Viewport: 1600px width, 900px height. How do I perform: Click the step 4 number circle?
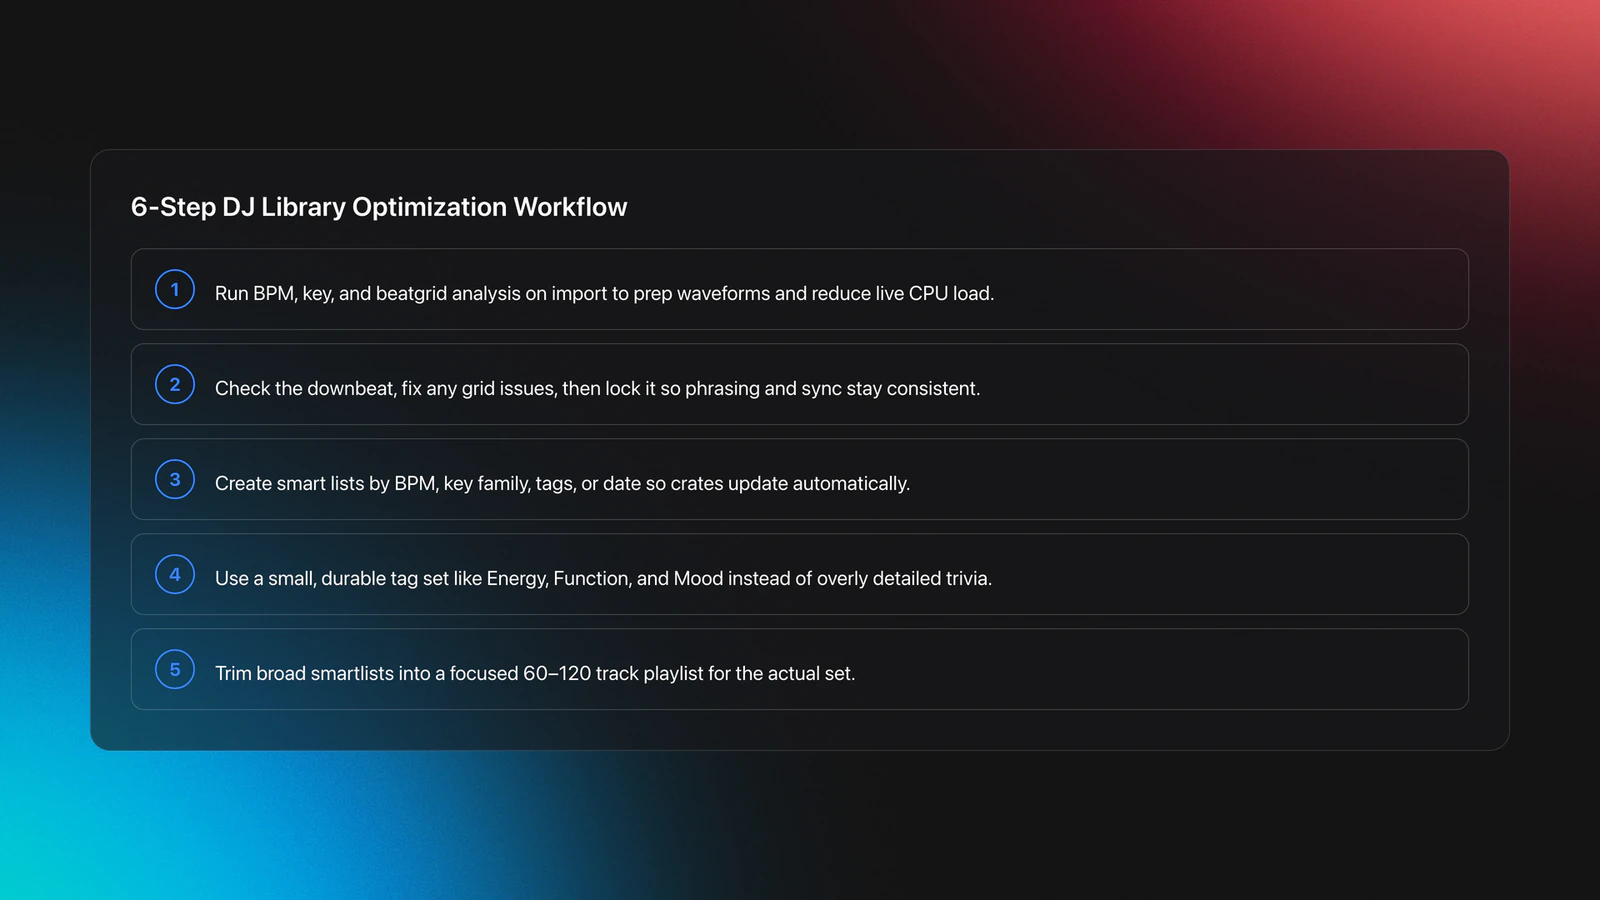[x=175, y=574]
